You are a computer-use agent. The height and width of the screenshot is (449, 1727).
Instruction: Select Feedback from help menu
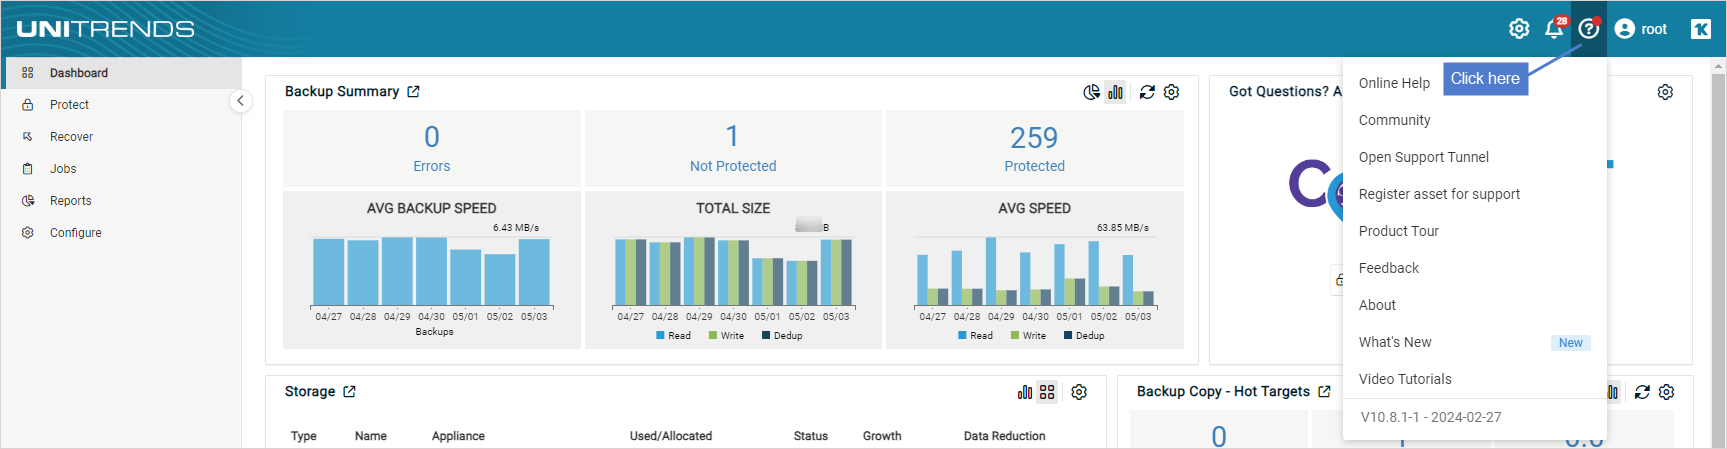pyautogui.click(x=1475, y=268)
